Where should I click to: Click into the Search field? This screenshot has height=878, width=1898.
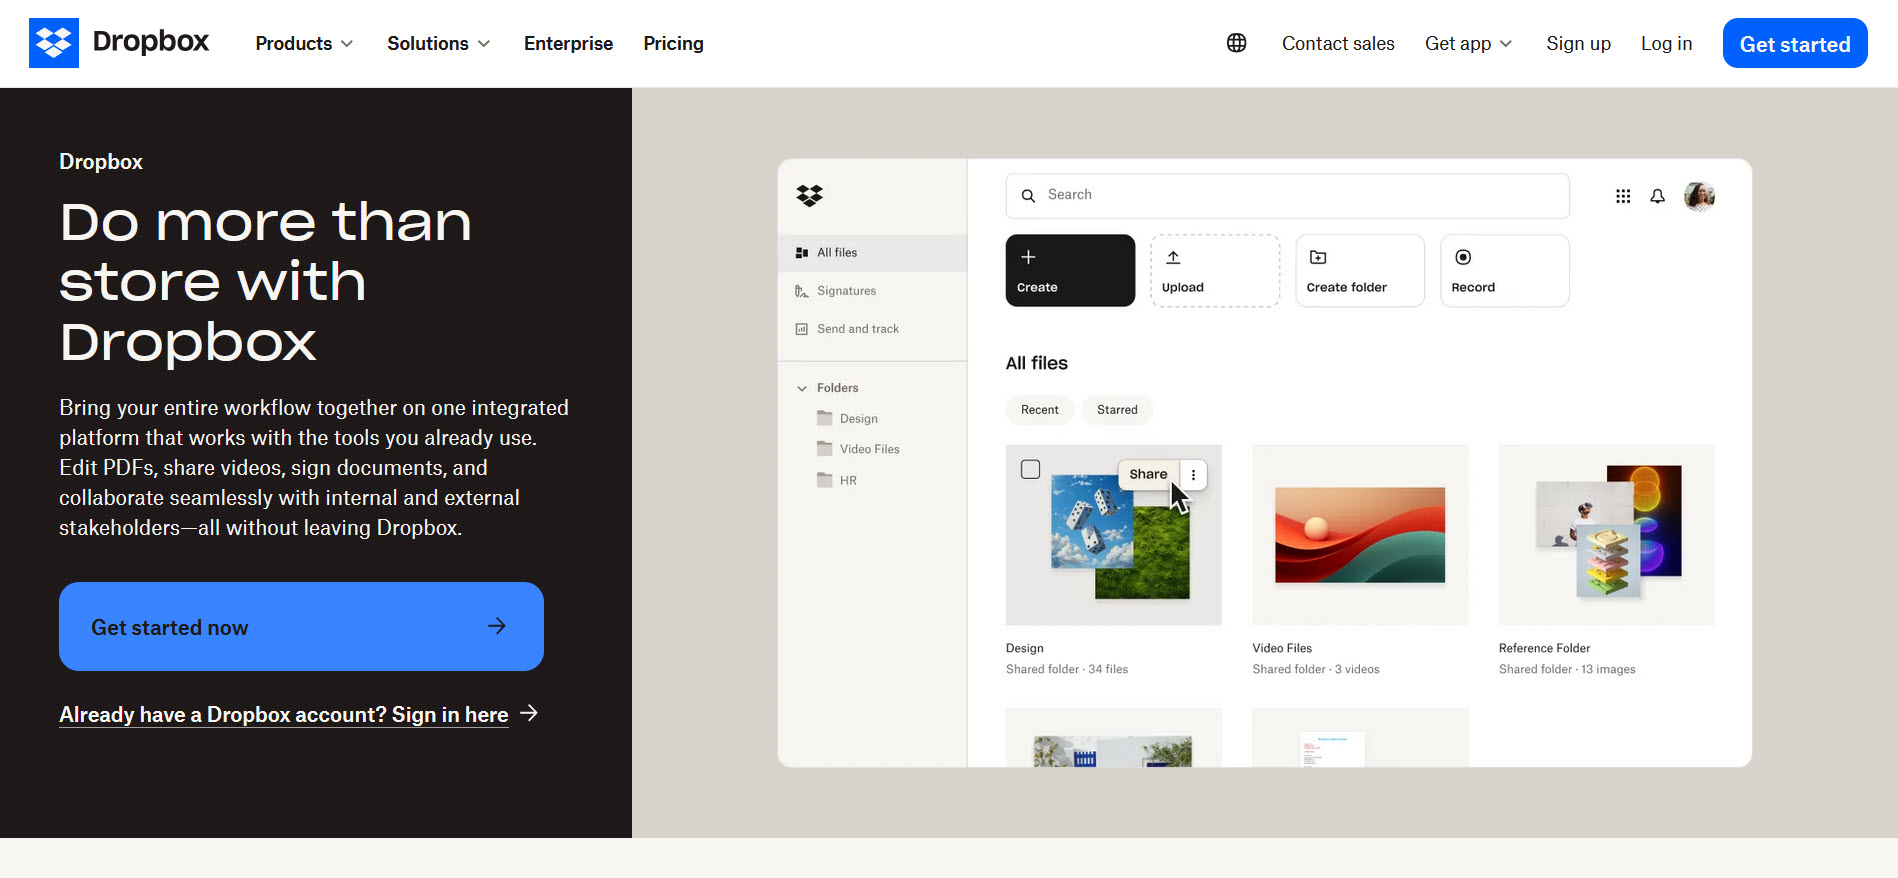click(1287, 196)
